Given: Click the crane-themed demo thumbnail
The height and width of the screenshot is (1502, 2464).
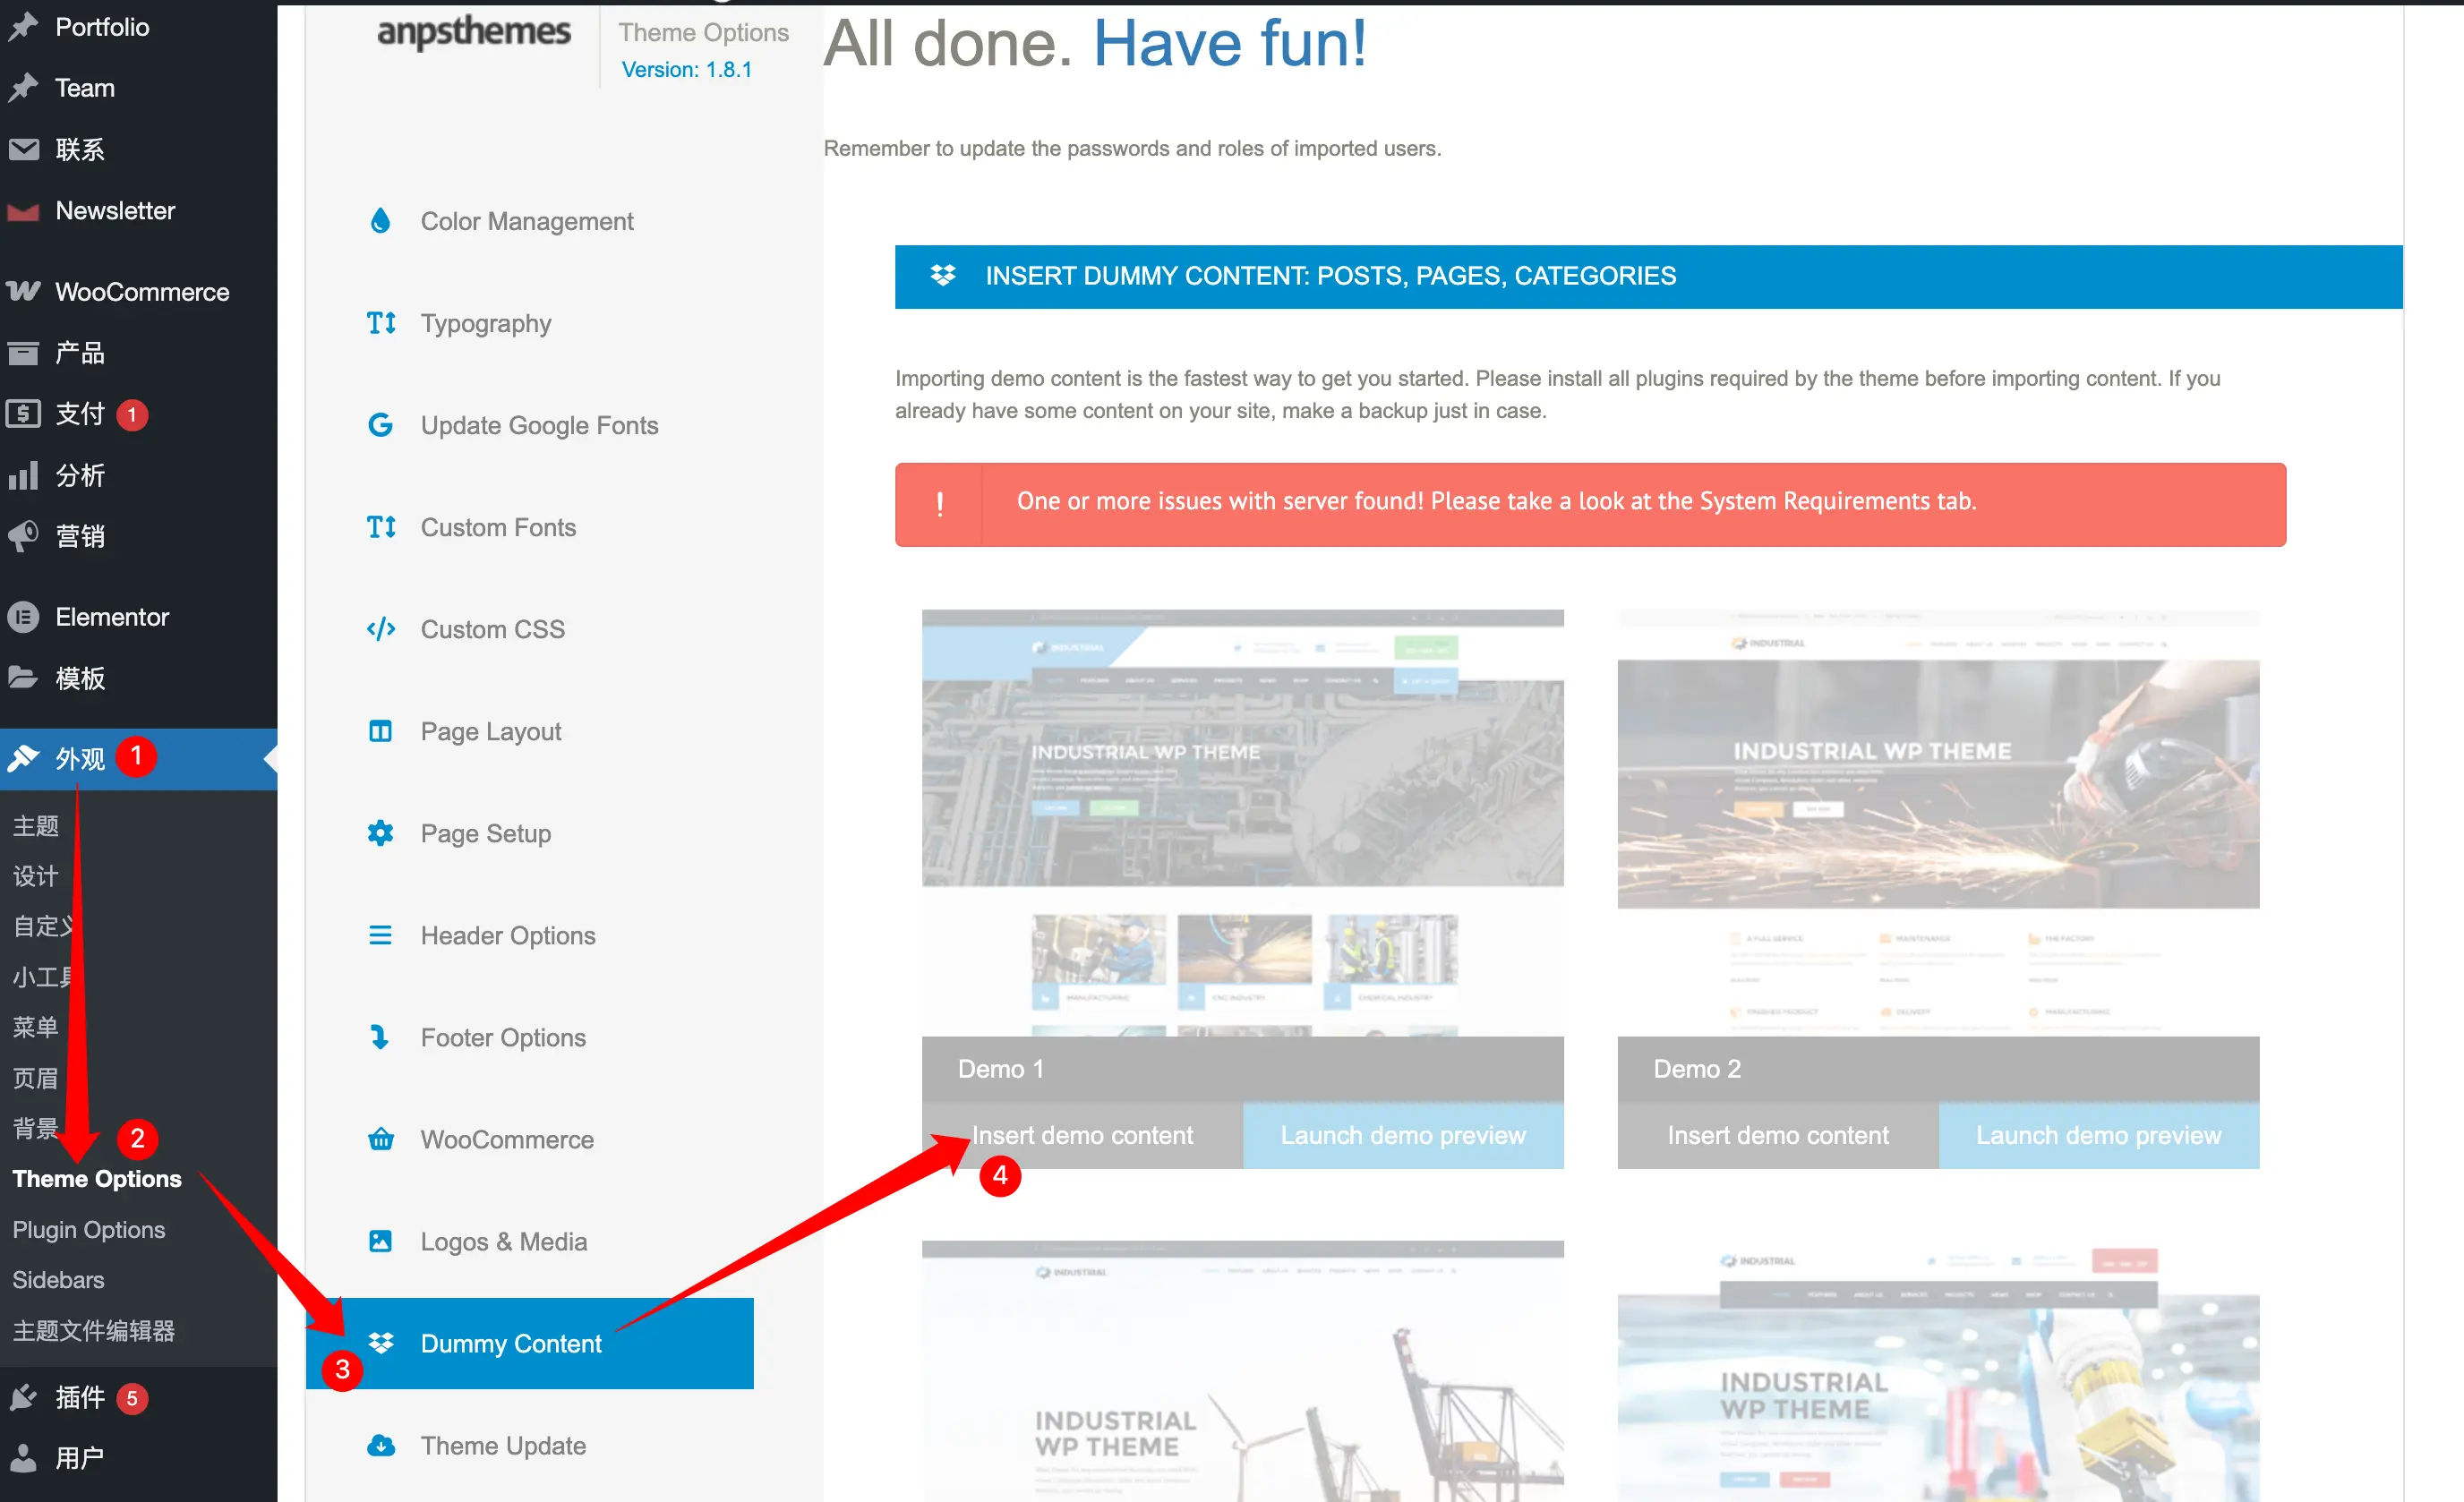Looking at the screenshot, I should tap(1243, 1371).
